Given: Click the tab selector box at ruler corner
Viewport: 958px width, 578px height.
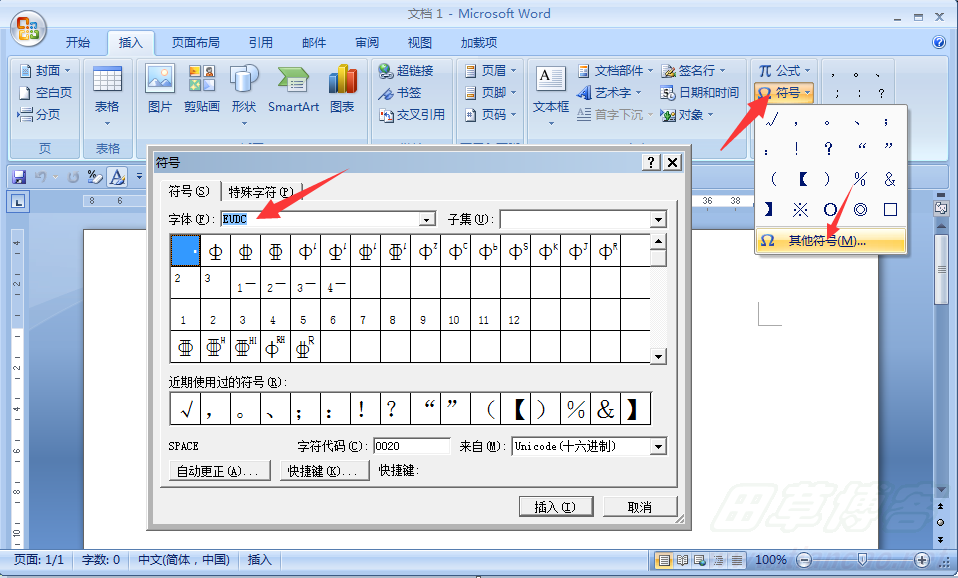Looking at the screenshot, I should click(x=18, y=201).
